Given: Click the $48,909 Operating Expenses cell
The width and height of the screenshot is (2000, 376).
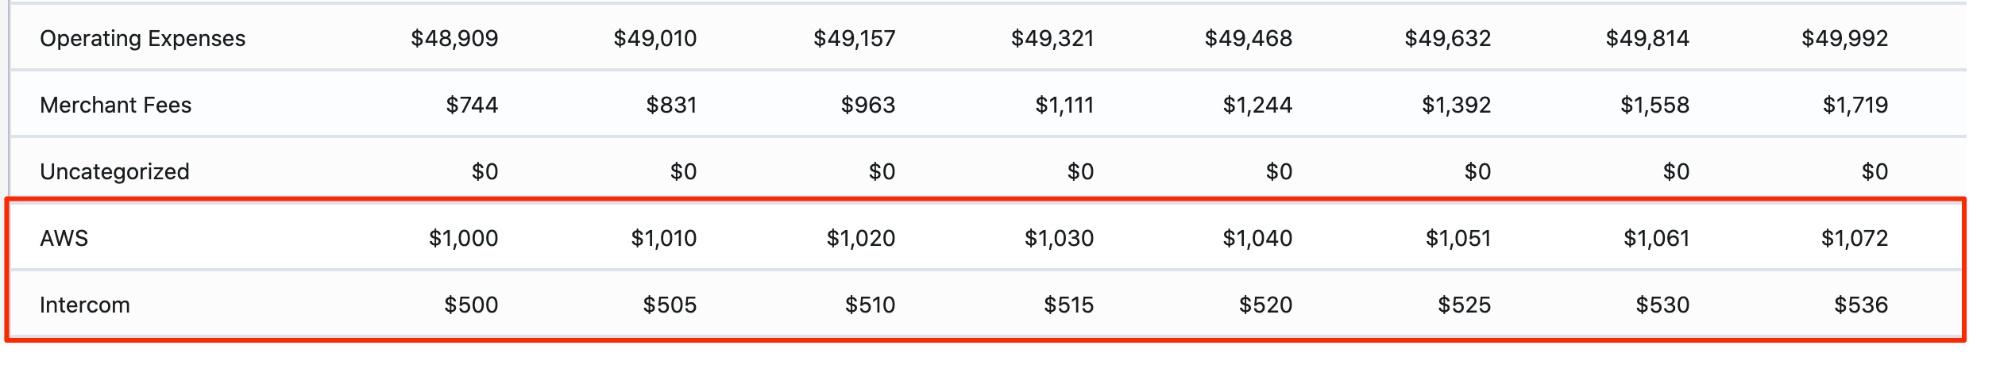Looking at the screenshot, I should pos(454,38).
